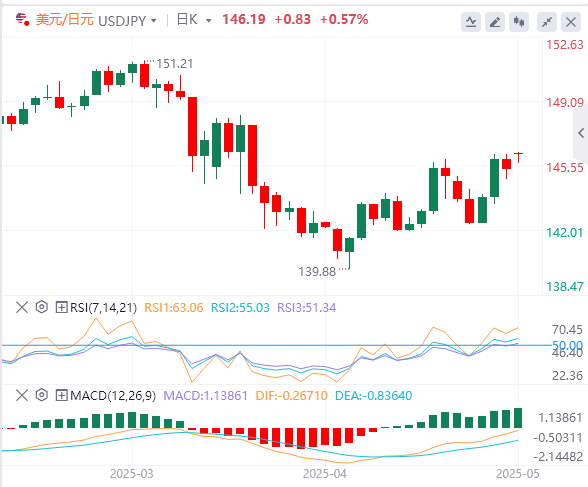Viewport: 588px width, 487px height.
Task: Click the 美元/日元 pair name
Action: pos(64,19)
